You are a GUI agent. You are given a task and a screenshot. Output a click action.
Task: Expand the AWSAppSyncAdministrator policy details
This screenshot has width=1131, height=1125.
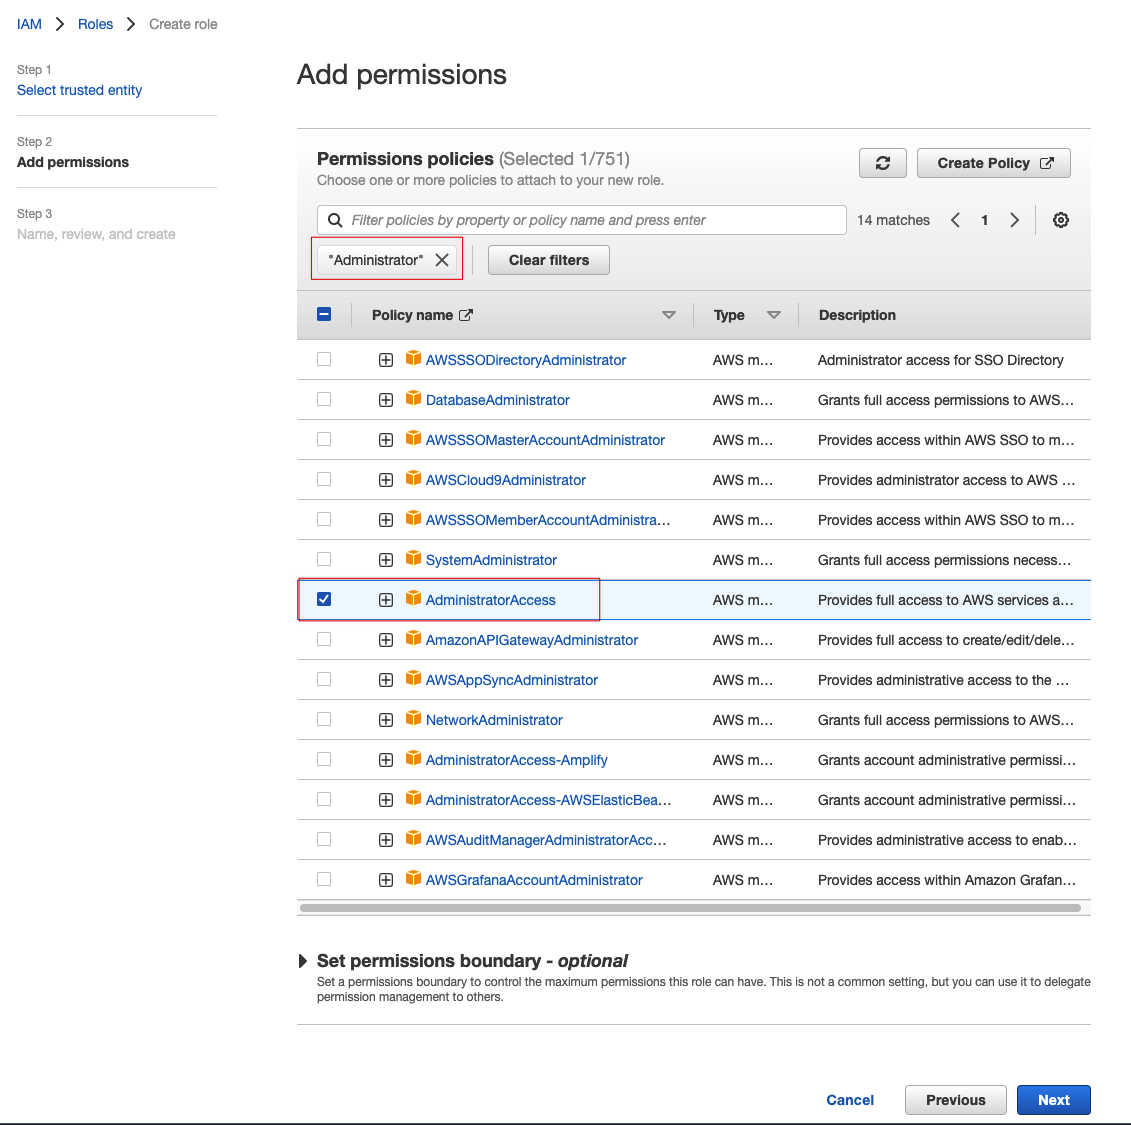click(x=386, y=680)
